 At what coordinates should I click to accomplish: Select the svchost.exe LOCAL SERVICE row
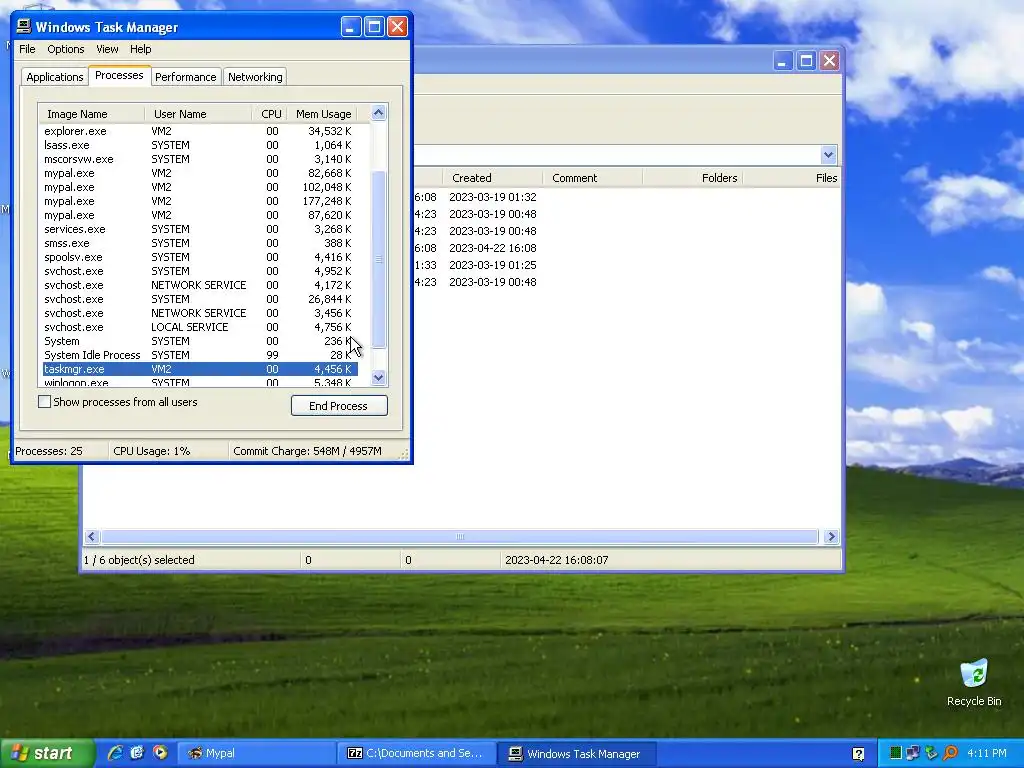199,327
